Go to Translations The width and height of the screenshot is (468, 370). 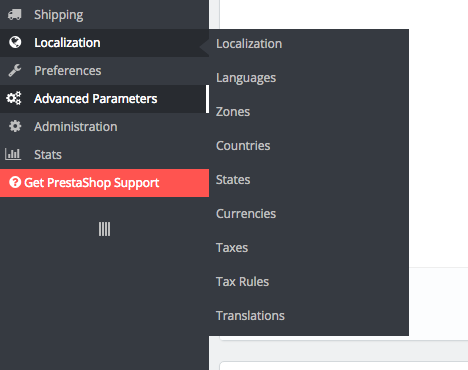click(250, 316)
